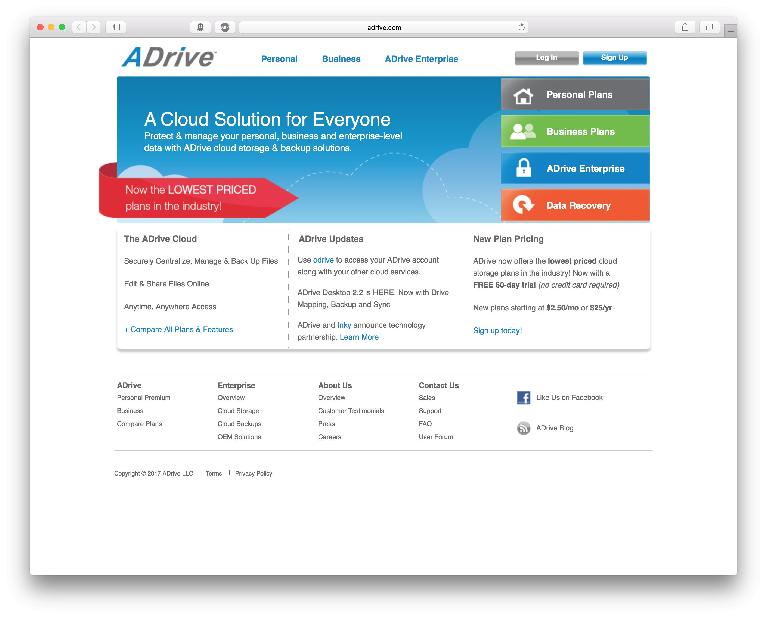Open the ADrive Enterprise navigation menu
The image size is (768, 619).
tap(421, 59)
